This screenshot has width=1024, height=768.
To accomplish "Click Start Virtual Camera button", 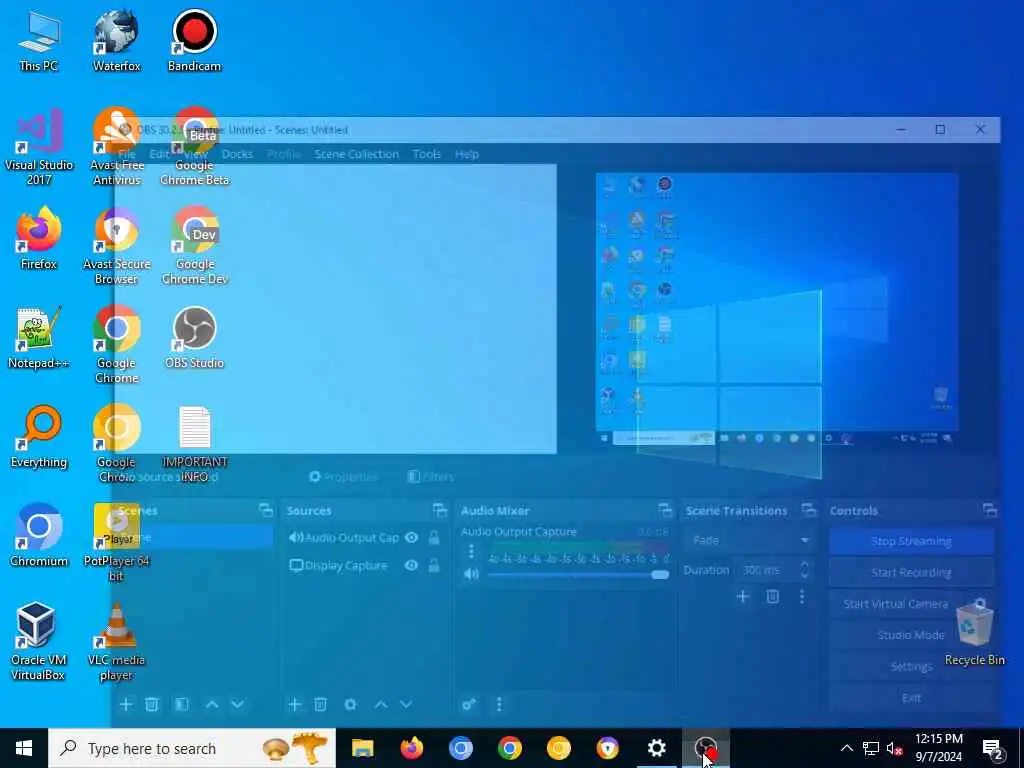I will tap(896, 603).
